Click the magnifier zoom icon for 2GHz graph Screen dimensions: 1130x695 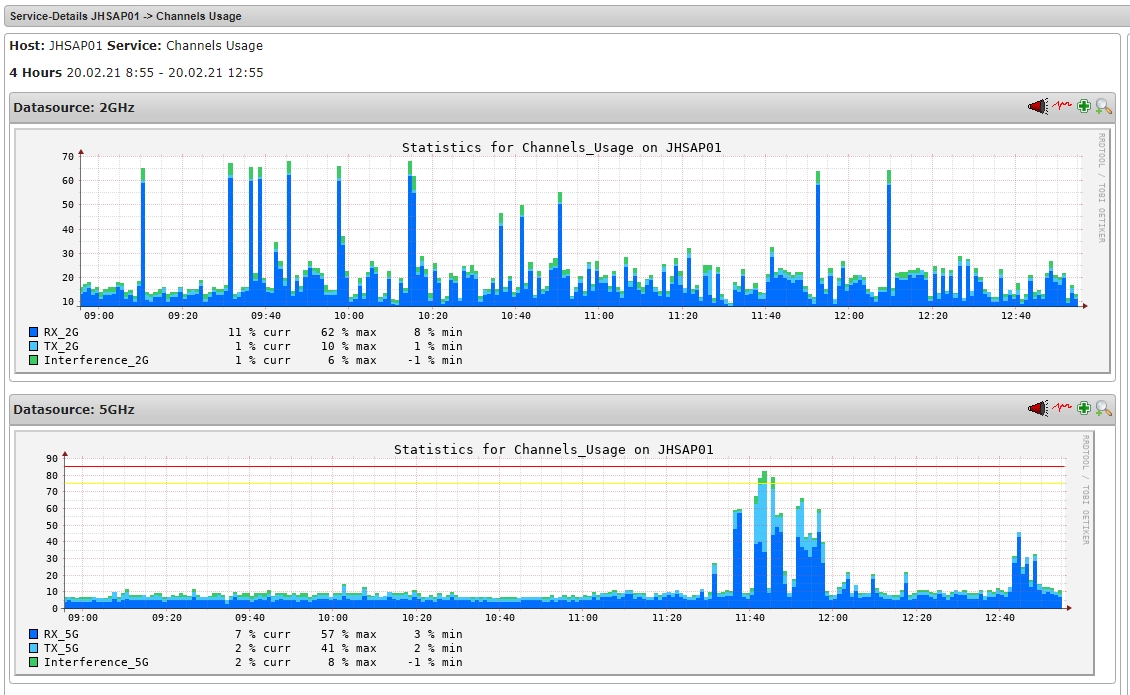1104,107
